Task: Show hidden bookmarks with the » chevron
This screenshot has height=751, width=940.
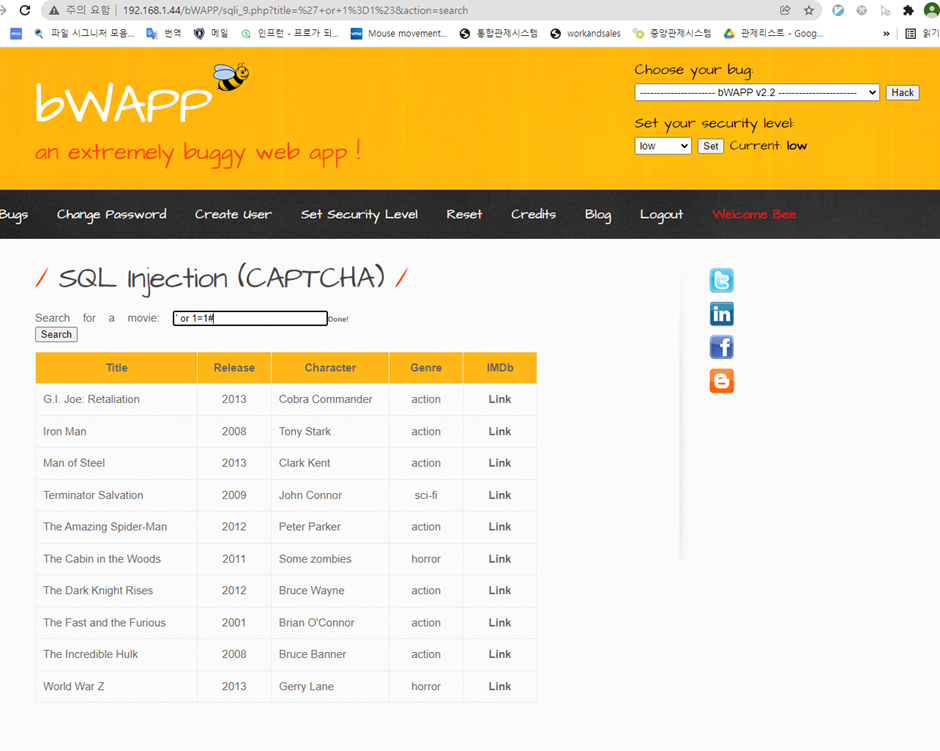Action: [x=886, y=34]
